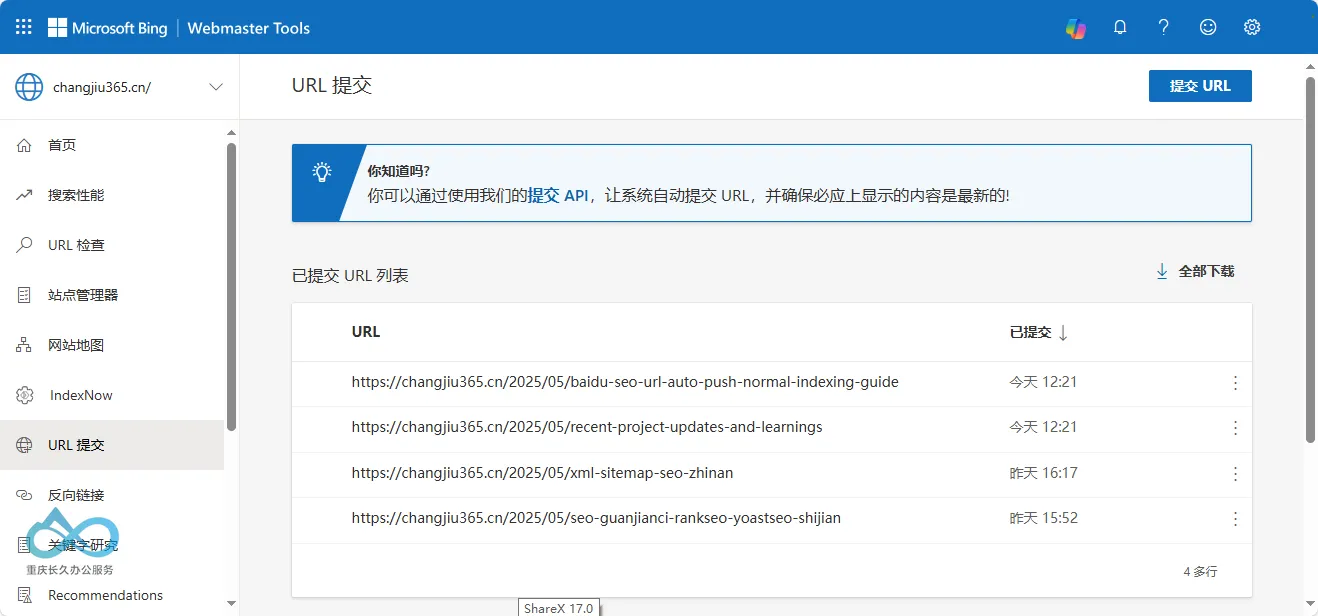Viewport: 1318px width, 616px height.
Task: Open the help question mark
Action: [x=1164, y=28]
